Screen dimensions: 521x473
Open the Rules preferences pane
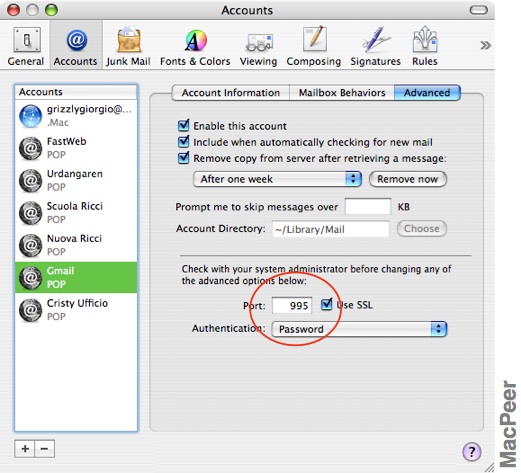pyautogui.click(x=425, y=46)
